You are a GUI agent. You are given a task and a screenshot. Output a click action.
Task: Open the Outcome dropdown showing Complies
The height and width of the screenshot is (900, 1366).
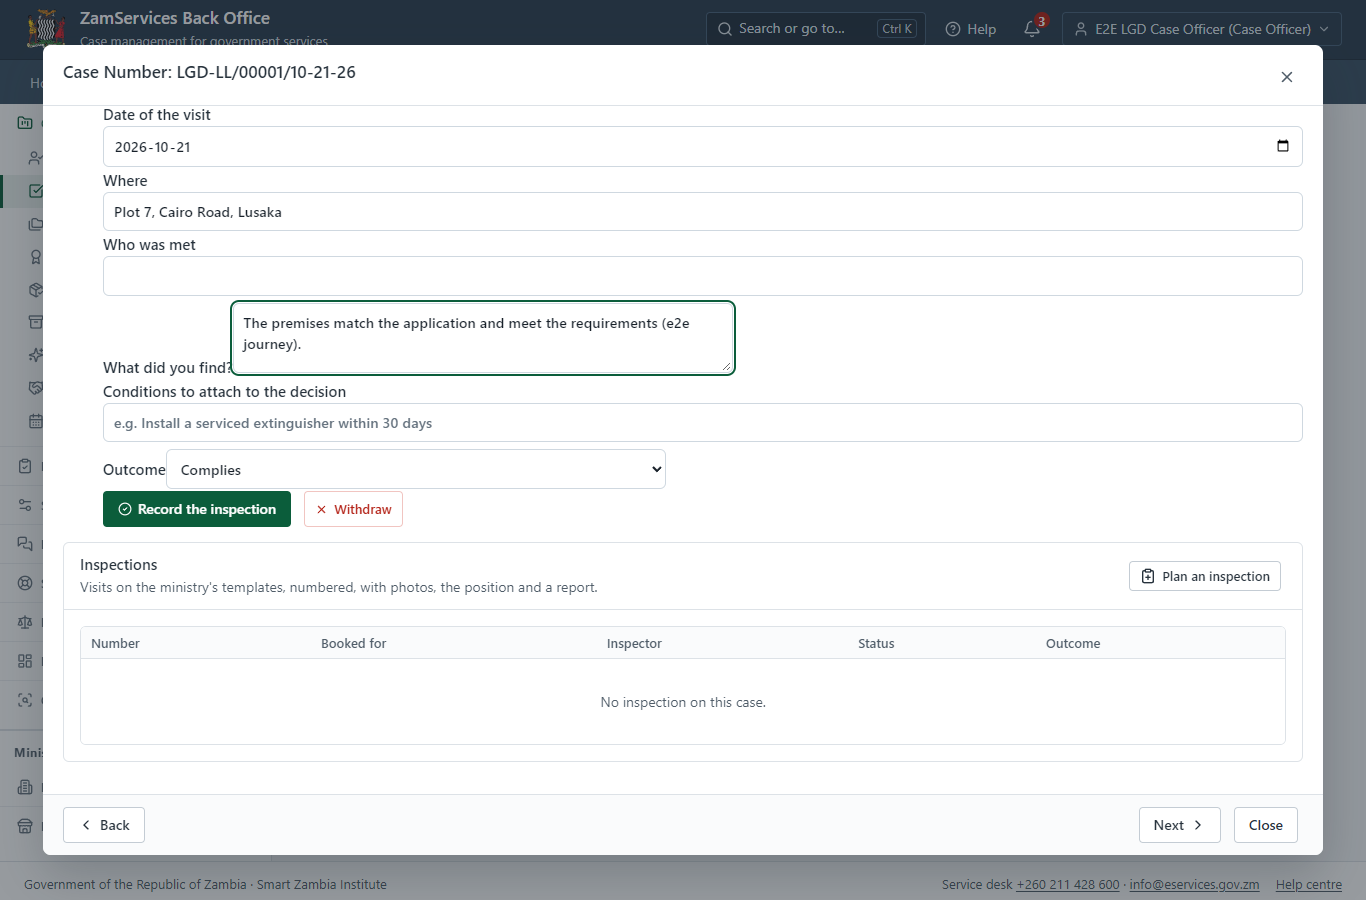[x=416, y=469]
